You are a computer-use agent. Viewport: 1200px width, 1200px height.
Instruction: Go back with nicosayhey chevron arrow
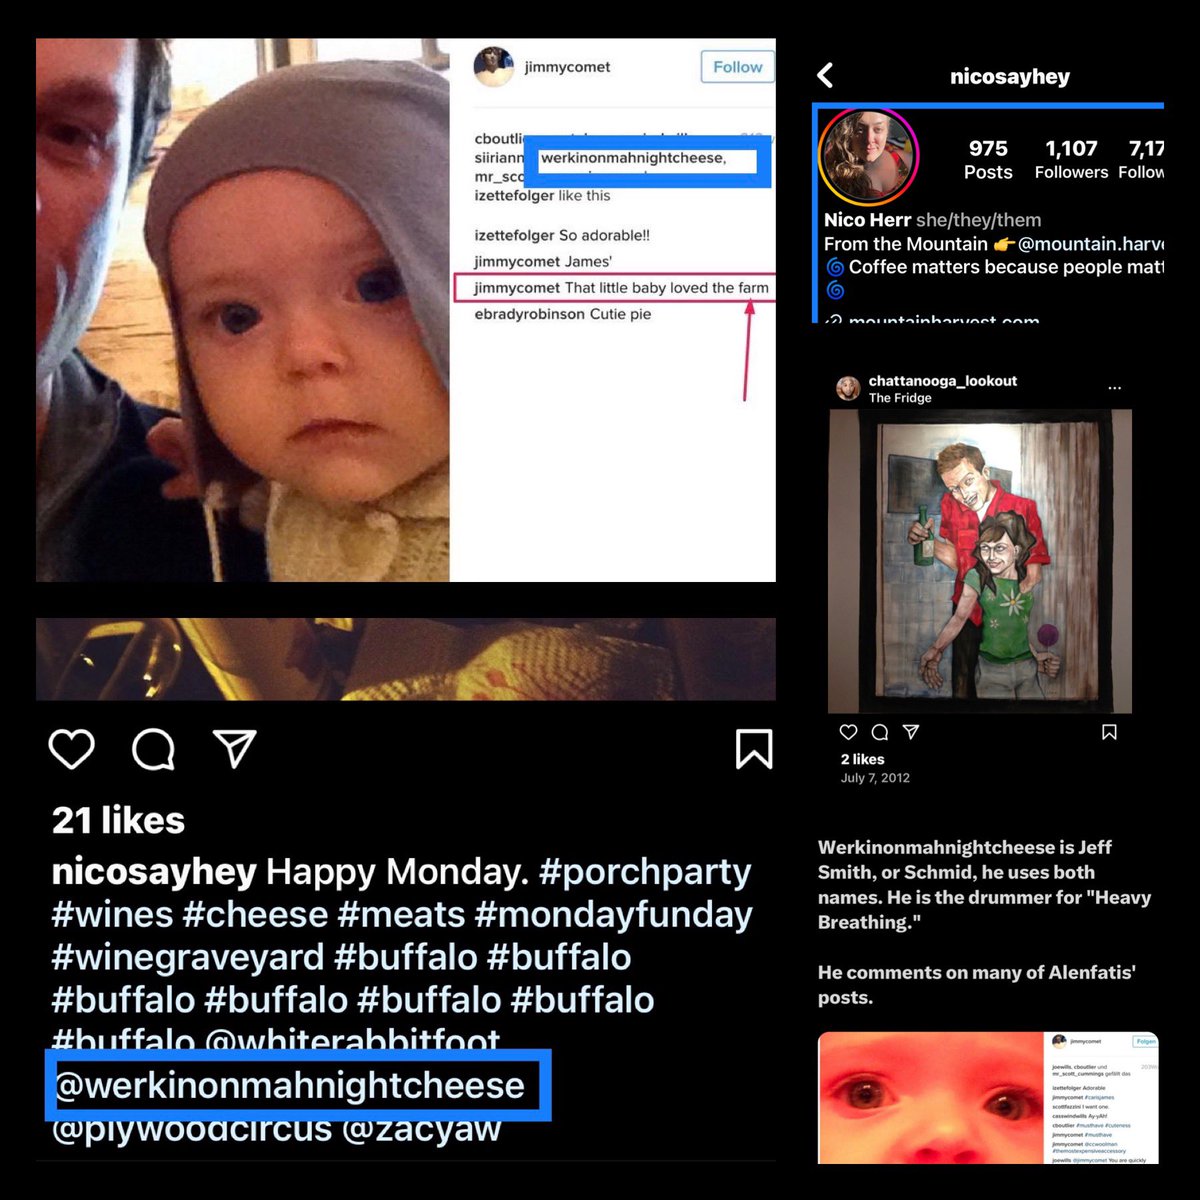click(825, 75)
